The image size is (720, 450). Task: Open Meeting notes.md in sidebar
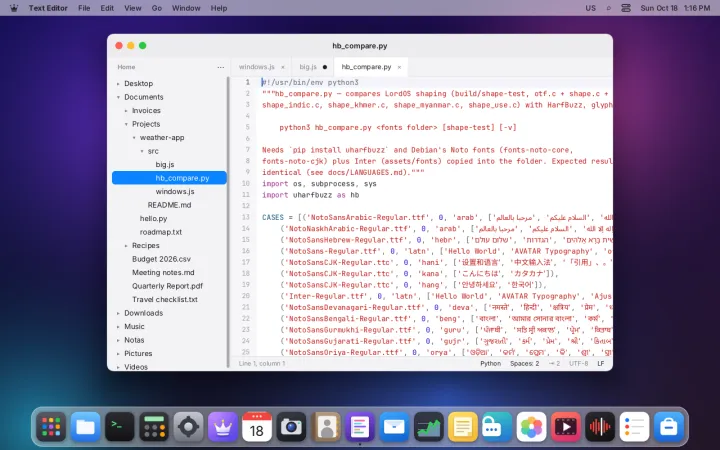(x=169, y=272)
